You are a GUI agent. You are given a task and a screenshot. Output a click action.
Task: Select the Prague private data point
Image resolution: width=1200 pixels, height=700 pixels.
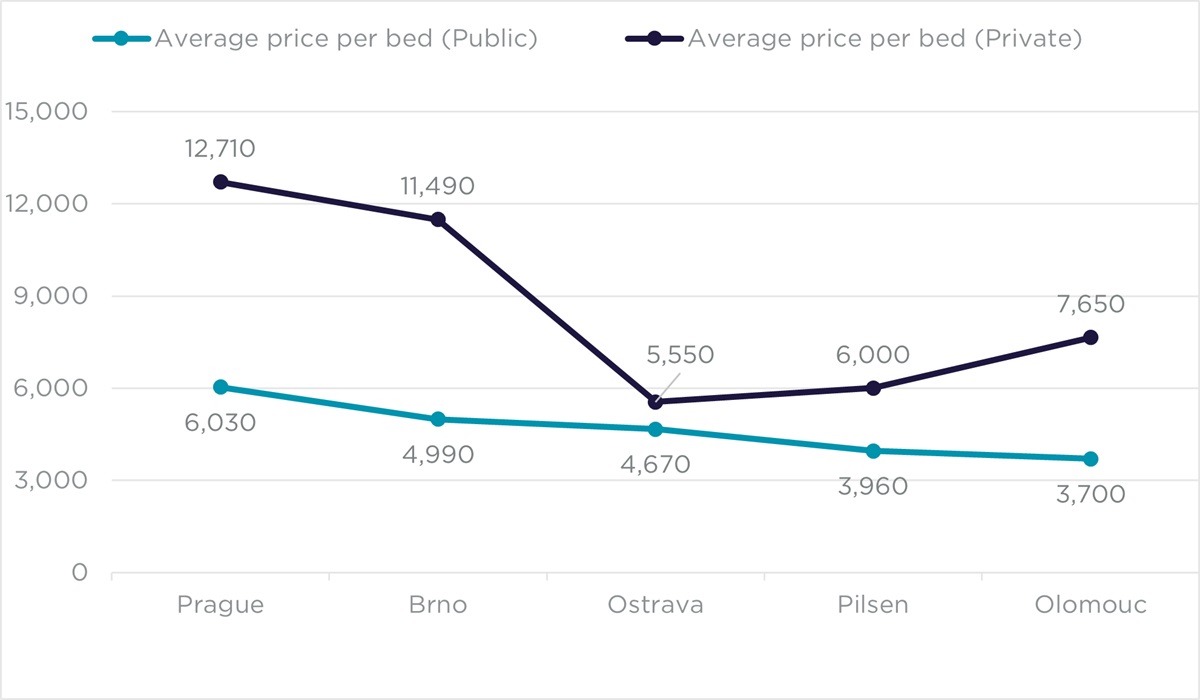click(x=221, y=182)
